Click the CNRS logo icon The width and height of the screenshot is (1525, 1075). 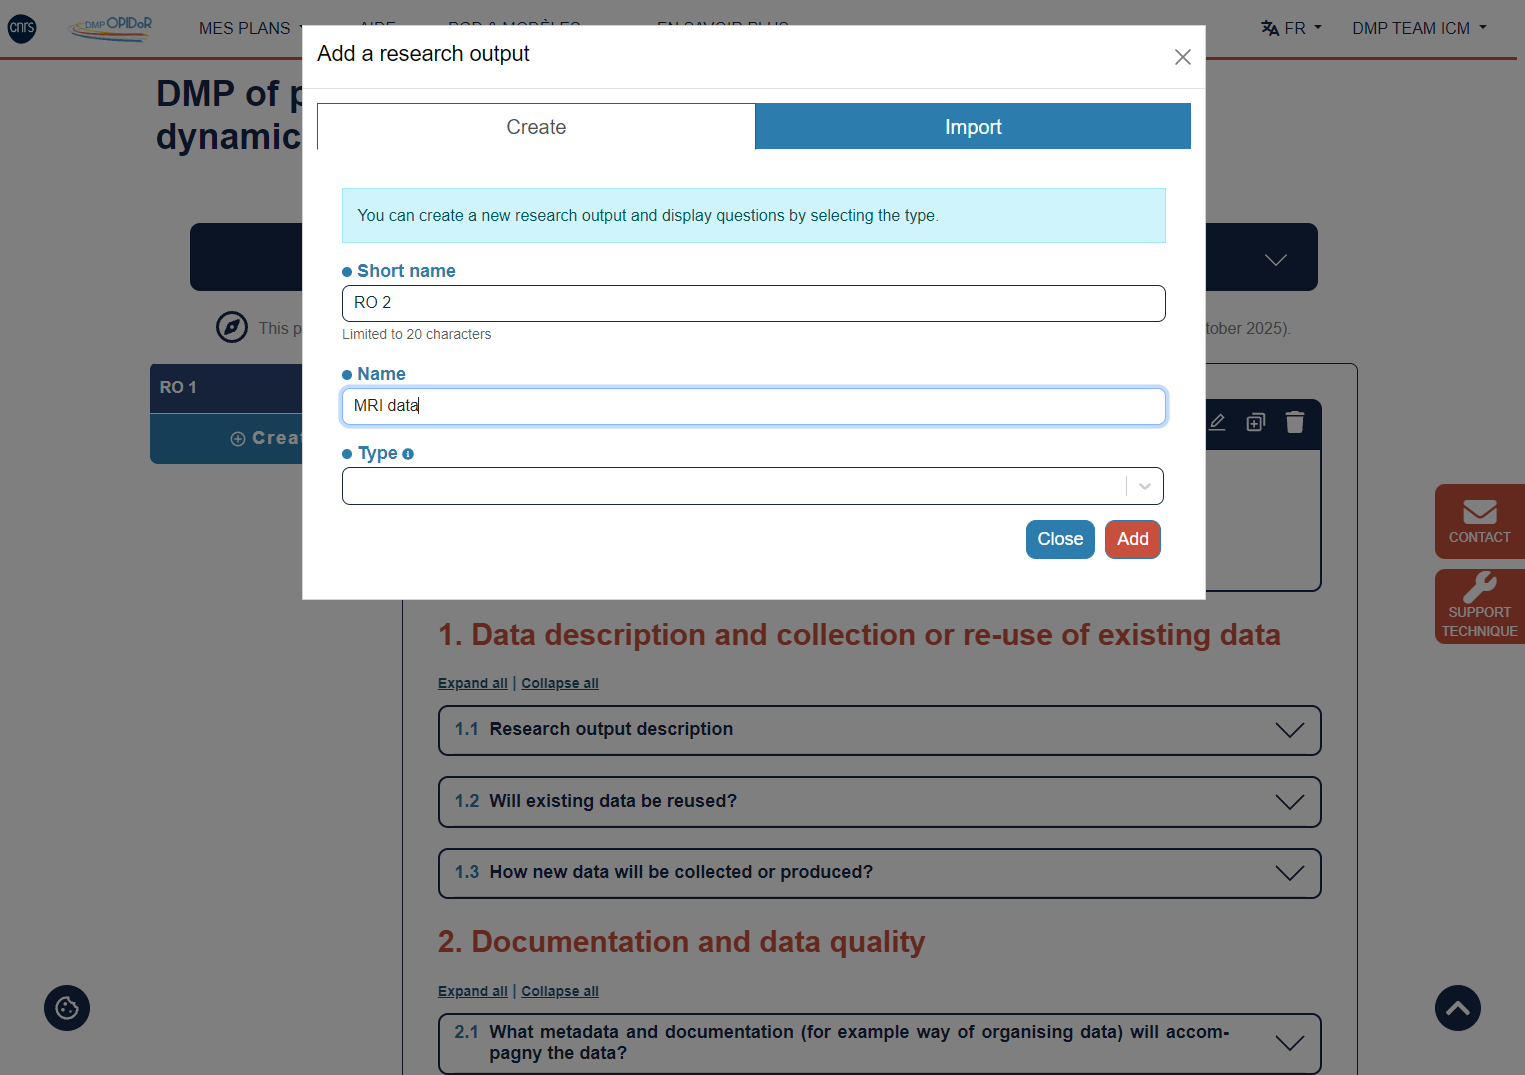(22, 28)
